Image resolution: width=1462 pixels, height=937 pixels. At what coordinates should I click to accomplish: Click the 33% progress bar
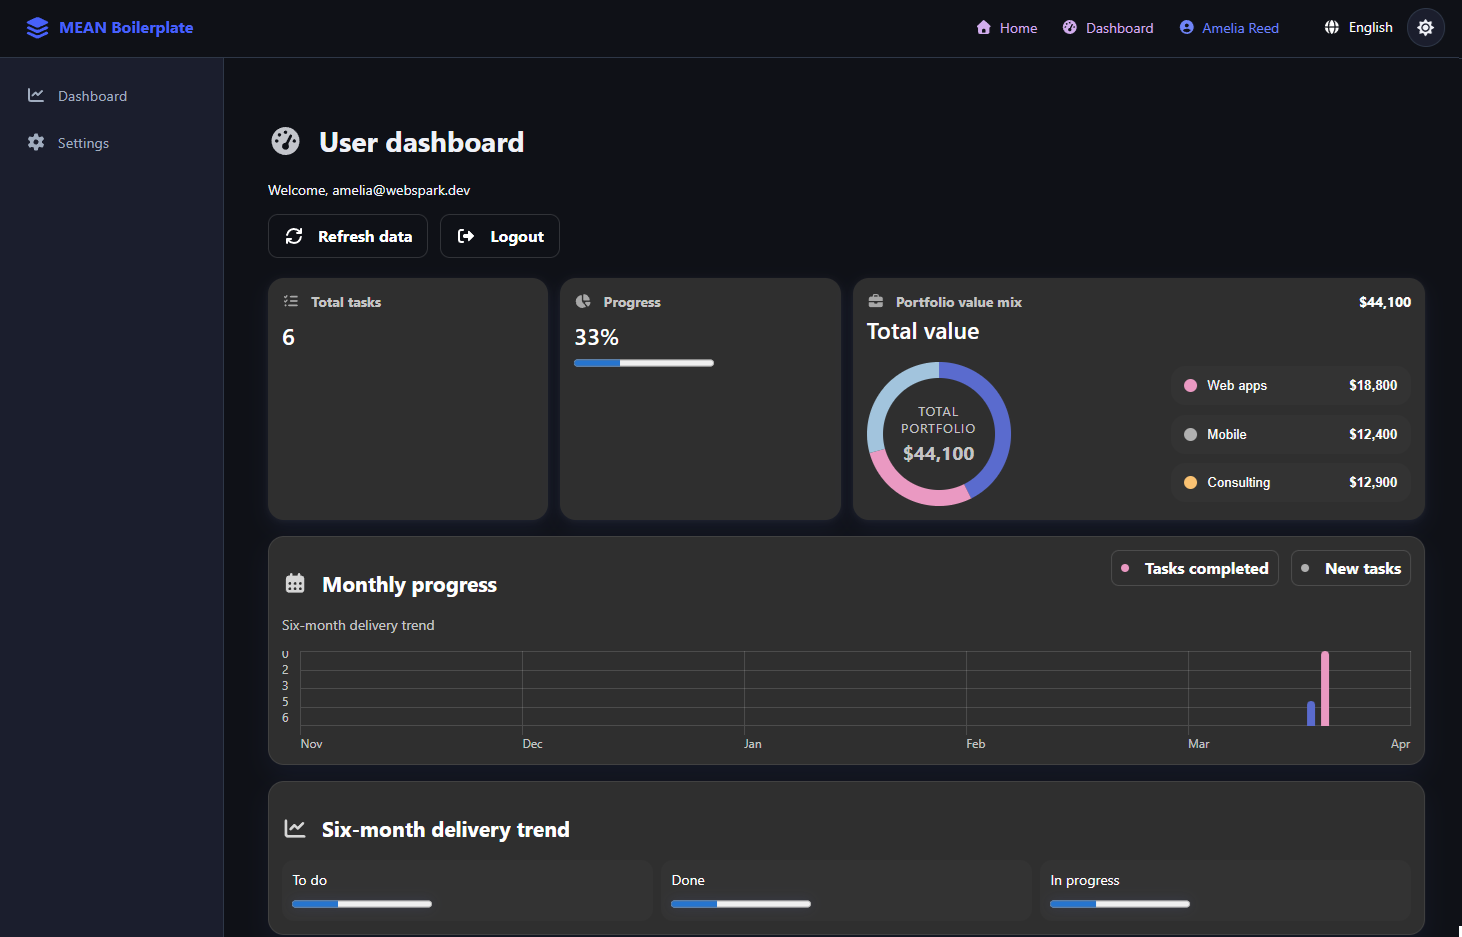644,363
